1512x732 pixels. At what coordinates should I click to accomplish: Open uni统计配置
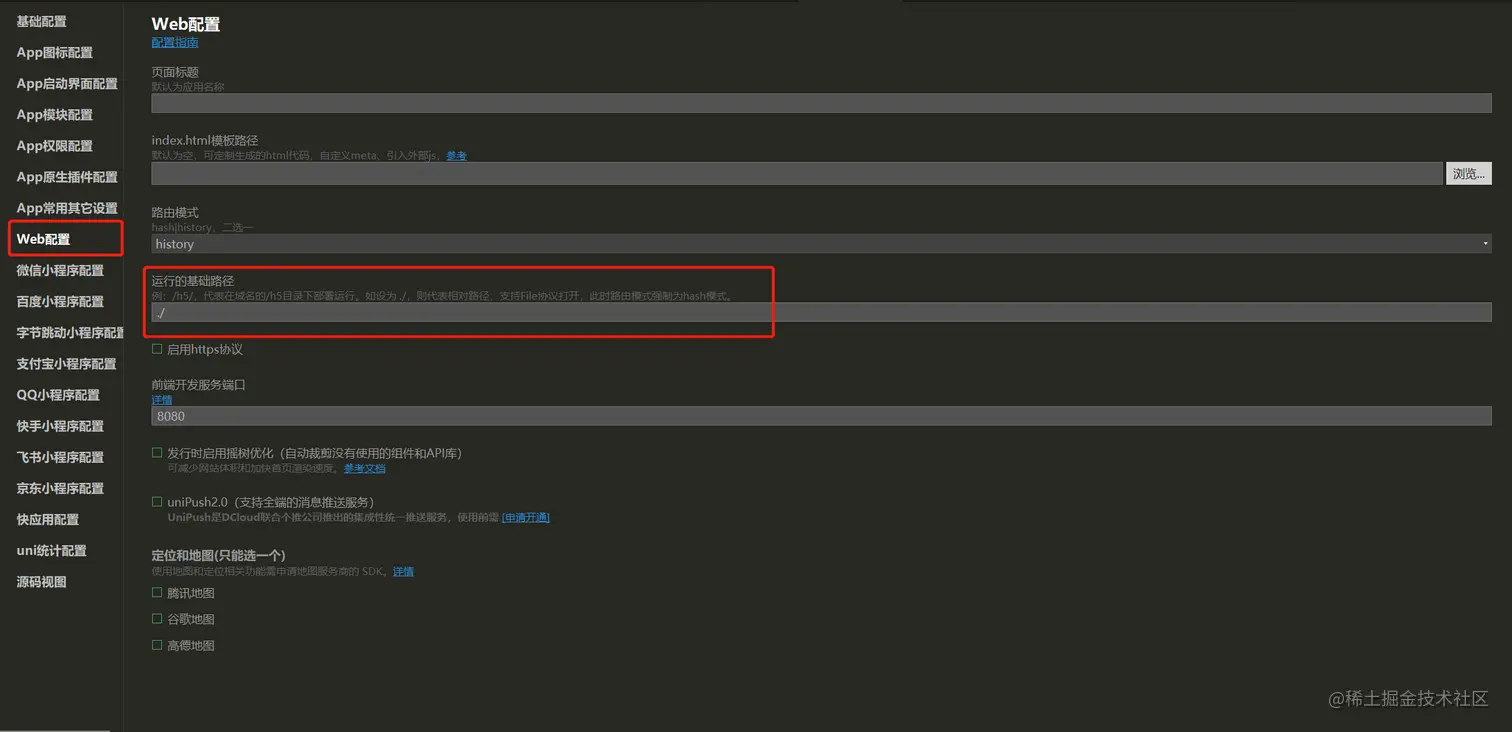[x=51, y=550]
